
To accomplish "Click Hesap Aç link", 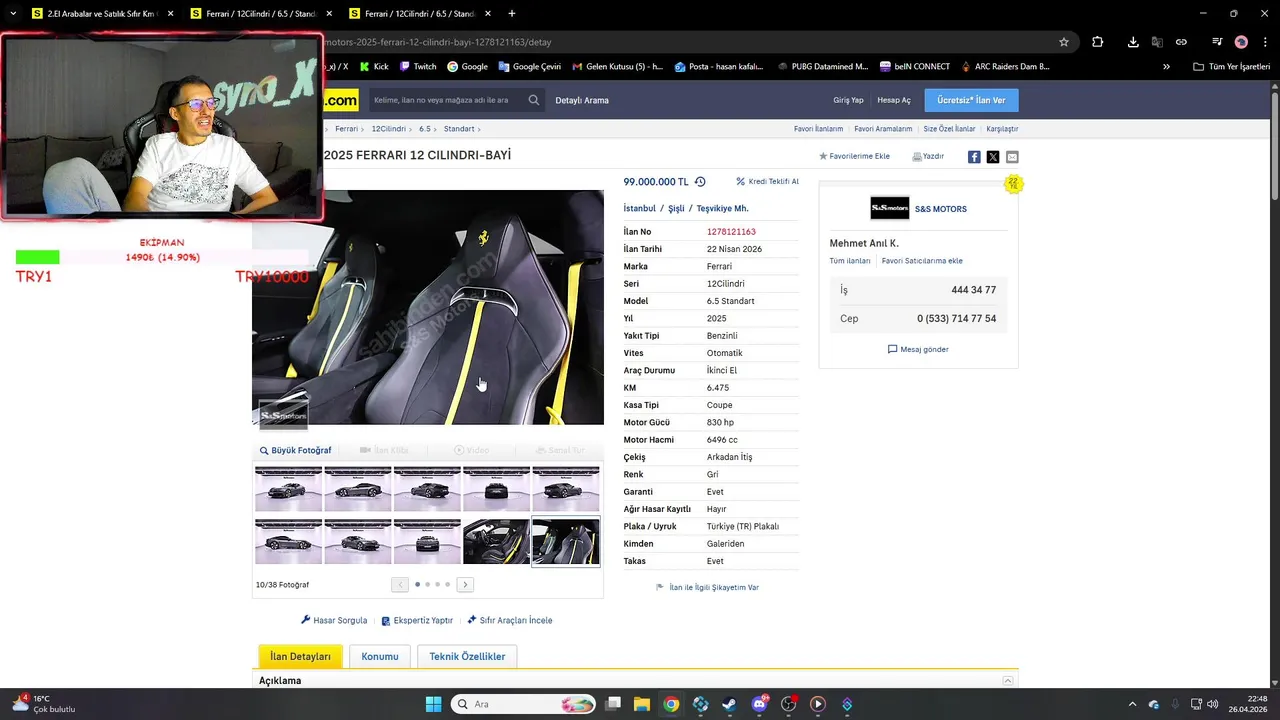I will tap(894, 100).
